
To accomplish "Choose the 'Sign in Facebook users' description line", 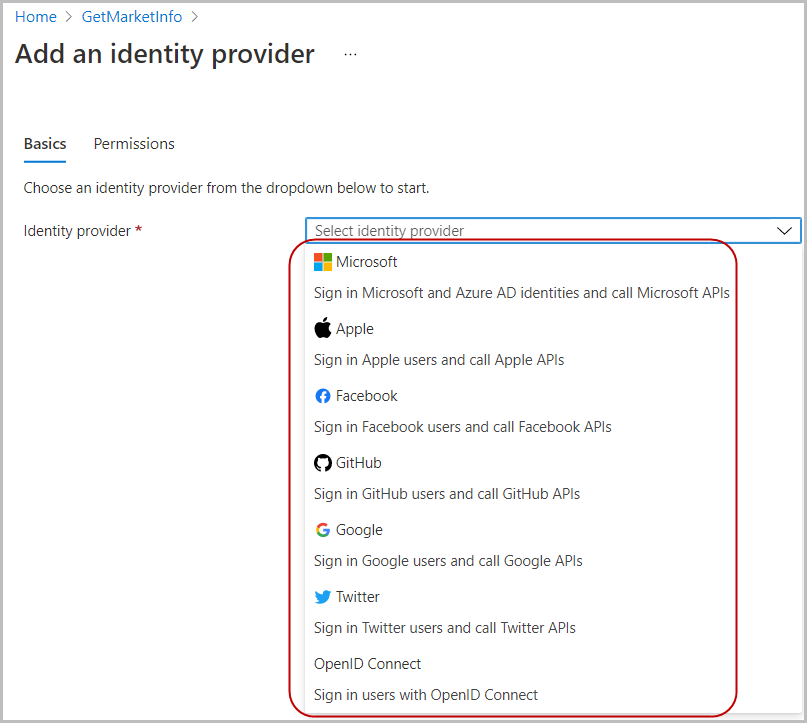I will pyautogui.click(x=462, y=427).
